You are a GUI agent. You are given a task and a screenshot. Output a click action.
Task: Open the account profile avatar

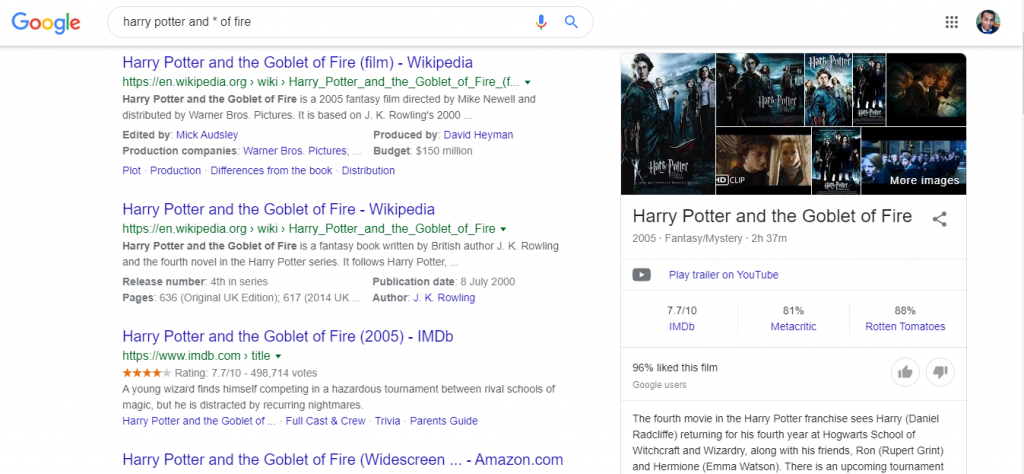[x=988, y=22]
